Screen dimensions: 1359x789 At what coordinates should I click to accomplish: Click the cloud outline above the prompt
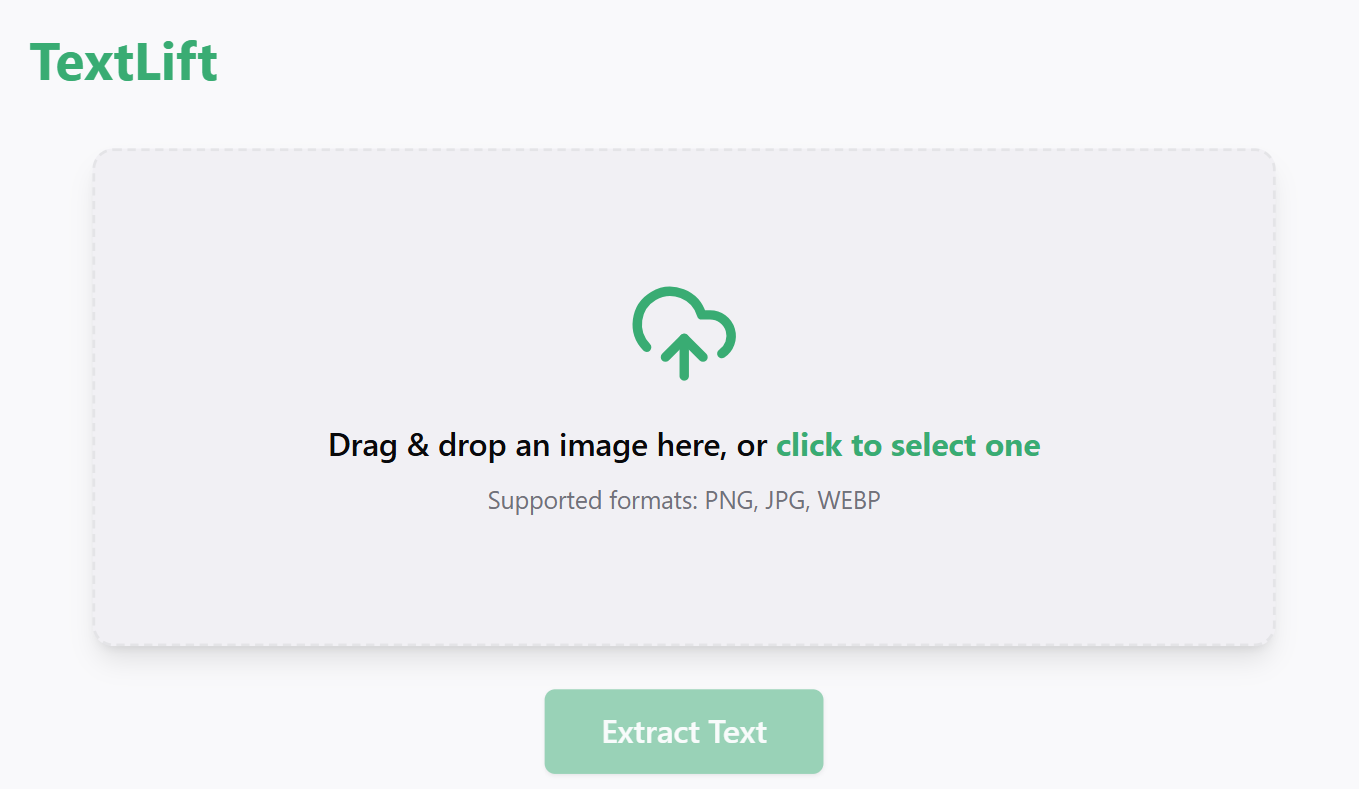684,320
